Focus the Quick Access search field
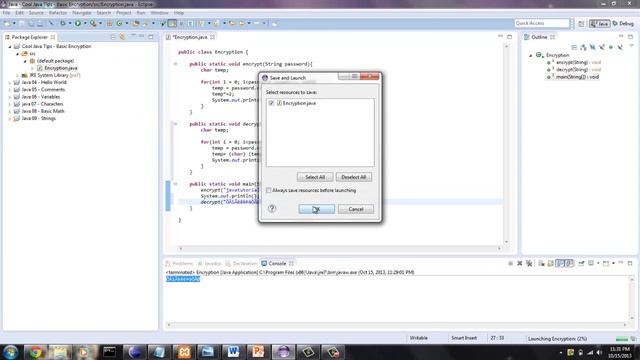 (542, 23)
